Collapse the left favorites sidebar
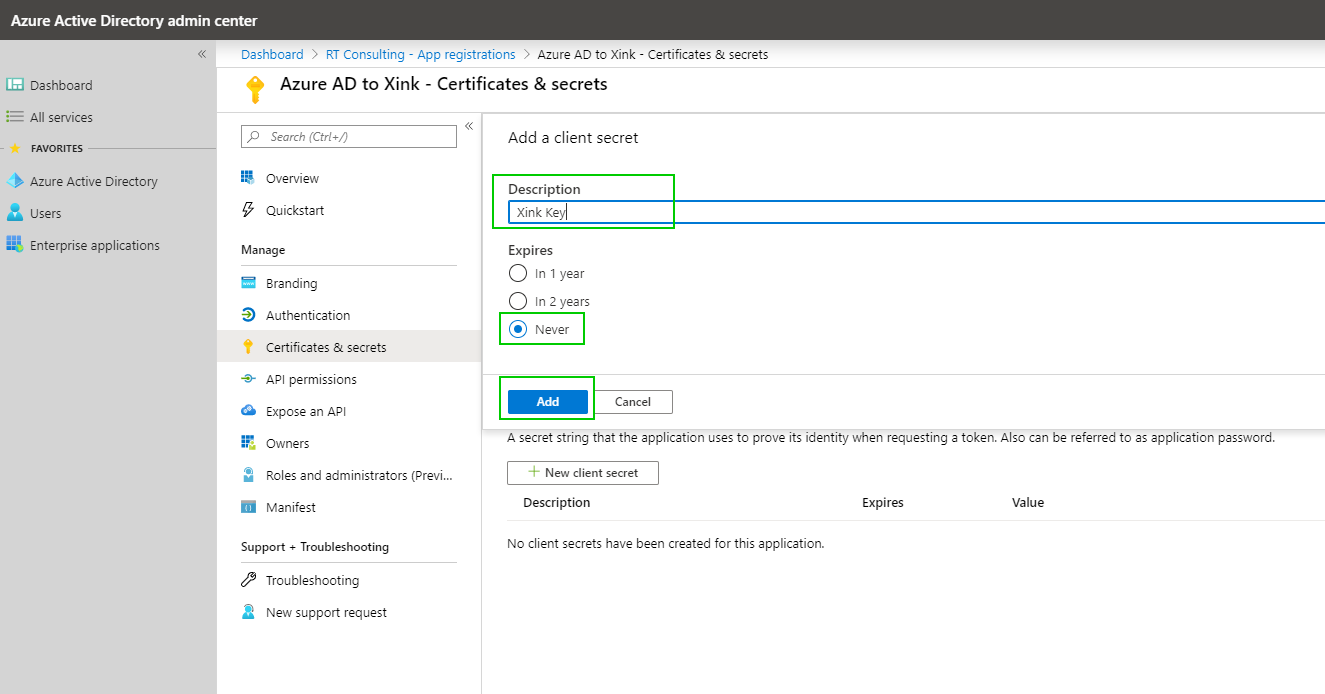This screenshot has width=1325, height=694. [x=201, y=54]
